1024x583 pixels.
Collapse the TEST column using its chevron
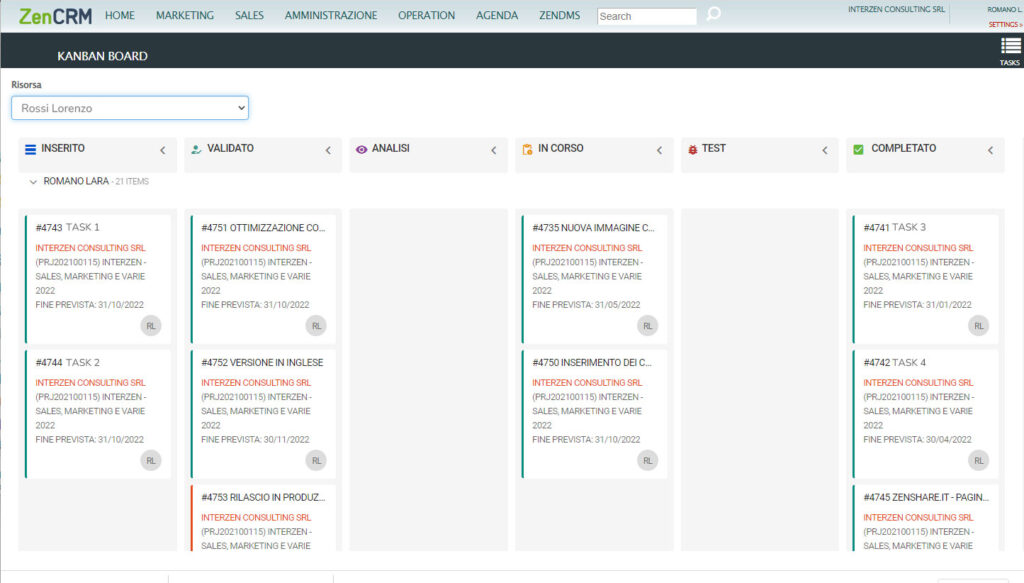(x=826, y=148)
